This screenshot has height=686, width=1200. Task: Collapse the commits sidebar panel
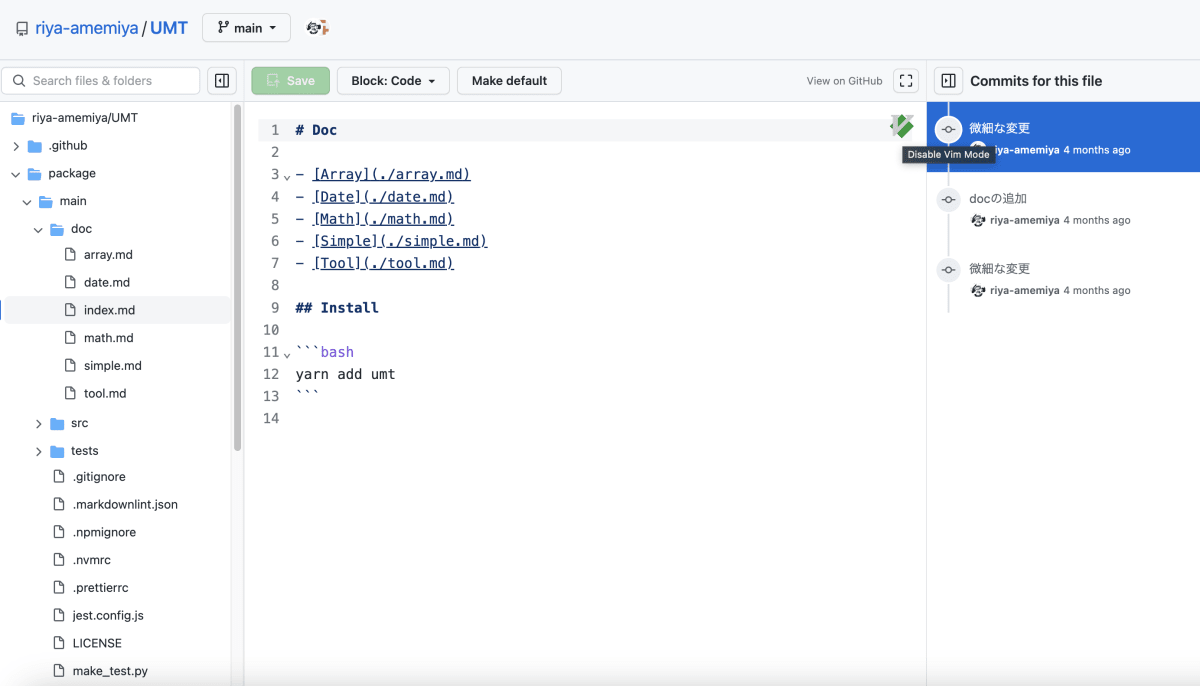point(949,81)
